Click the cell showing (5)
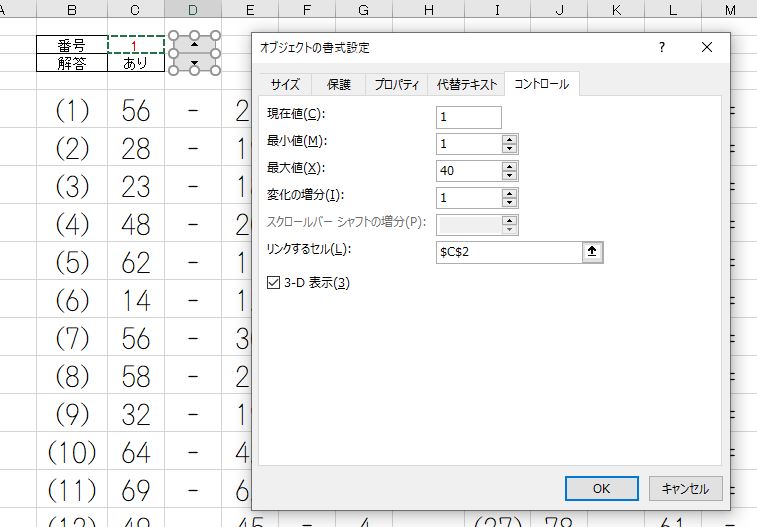Screen dimensions: 757x527 tap(72, 262)
